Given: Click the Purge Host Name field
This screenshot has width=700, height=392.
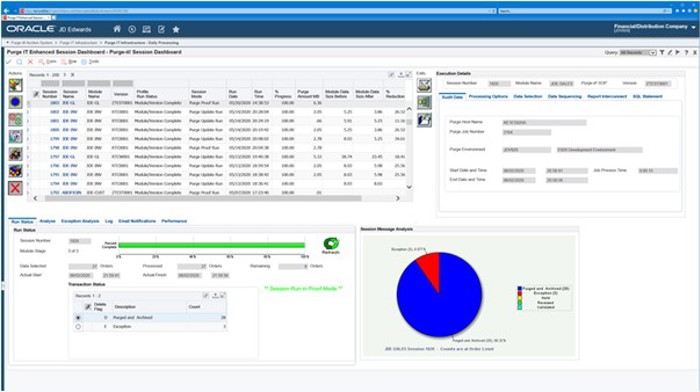Looking at the screenshot, I should (x=544, y=122).
